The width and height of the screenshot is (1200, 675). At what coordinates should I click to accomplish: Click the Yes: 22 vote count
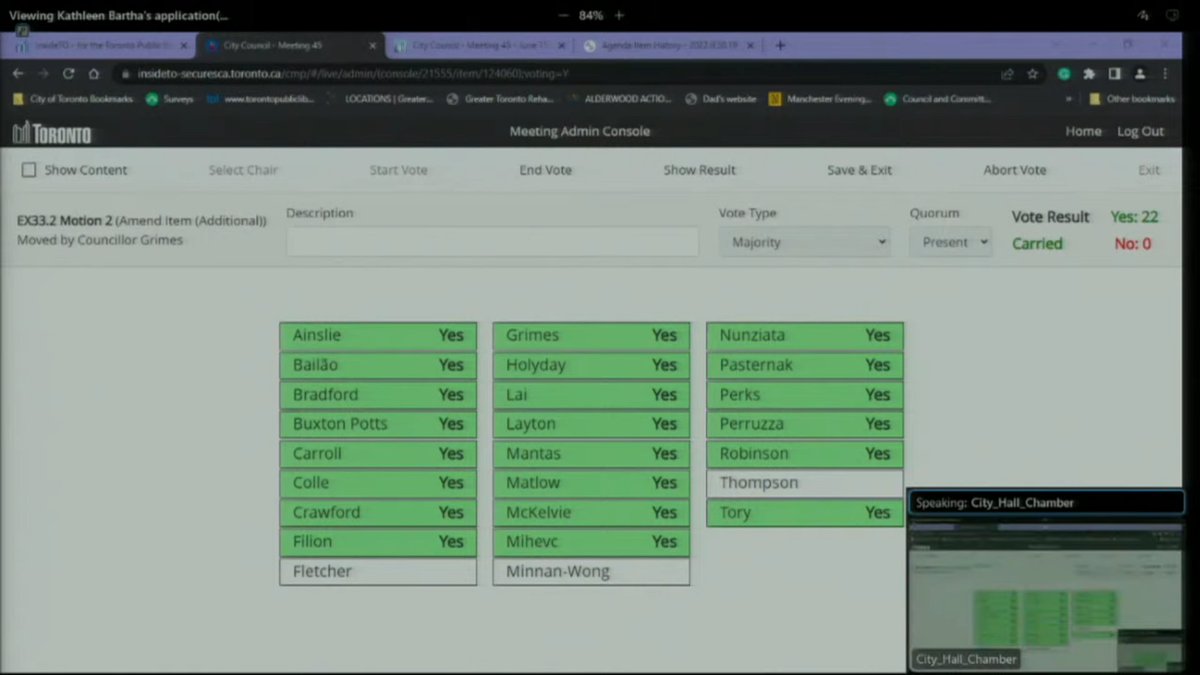pos(1134,217)
